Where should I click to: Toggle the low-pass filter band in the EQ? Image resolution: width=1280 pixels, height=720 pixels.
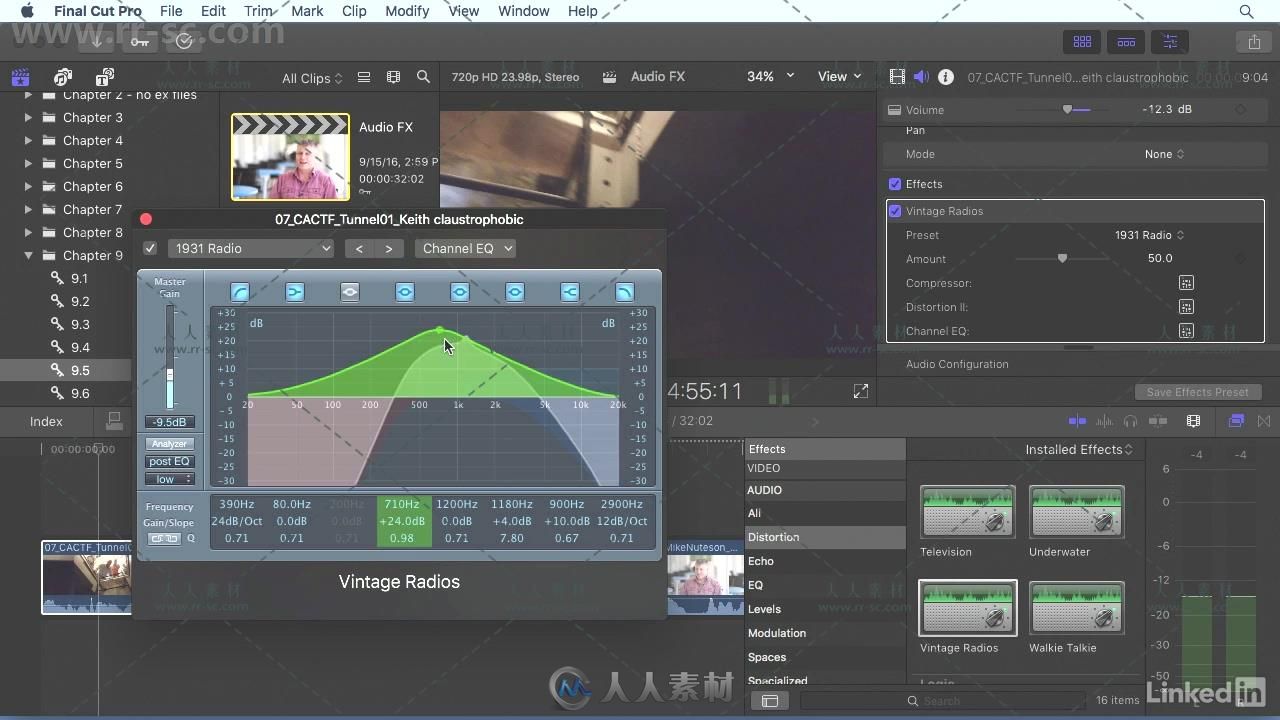pyautogui.click(x=624, y=292)
